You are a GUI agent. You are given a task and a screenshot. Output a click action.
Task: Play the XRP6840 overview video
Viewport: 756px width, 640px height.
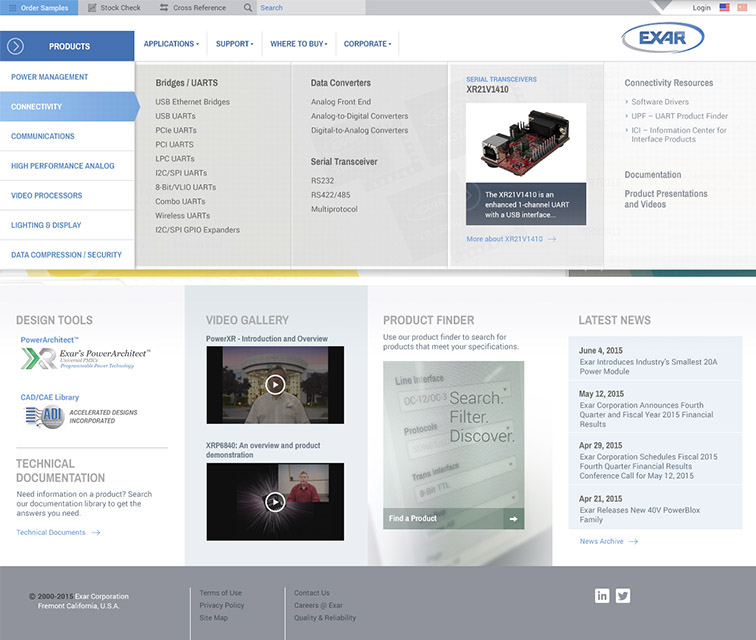point(275,502)
